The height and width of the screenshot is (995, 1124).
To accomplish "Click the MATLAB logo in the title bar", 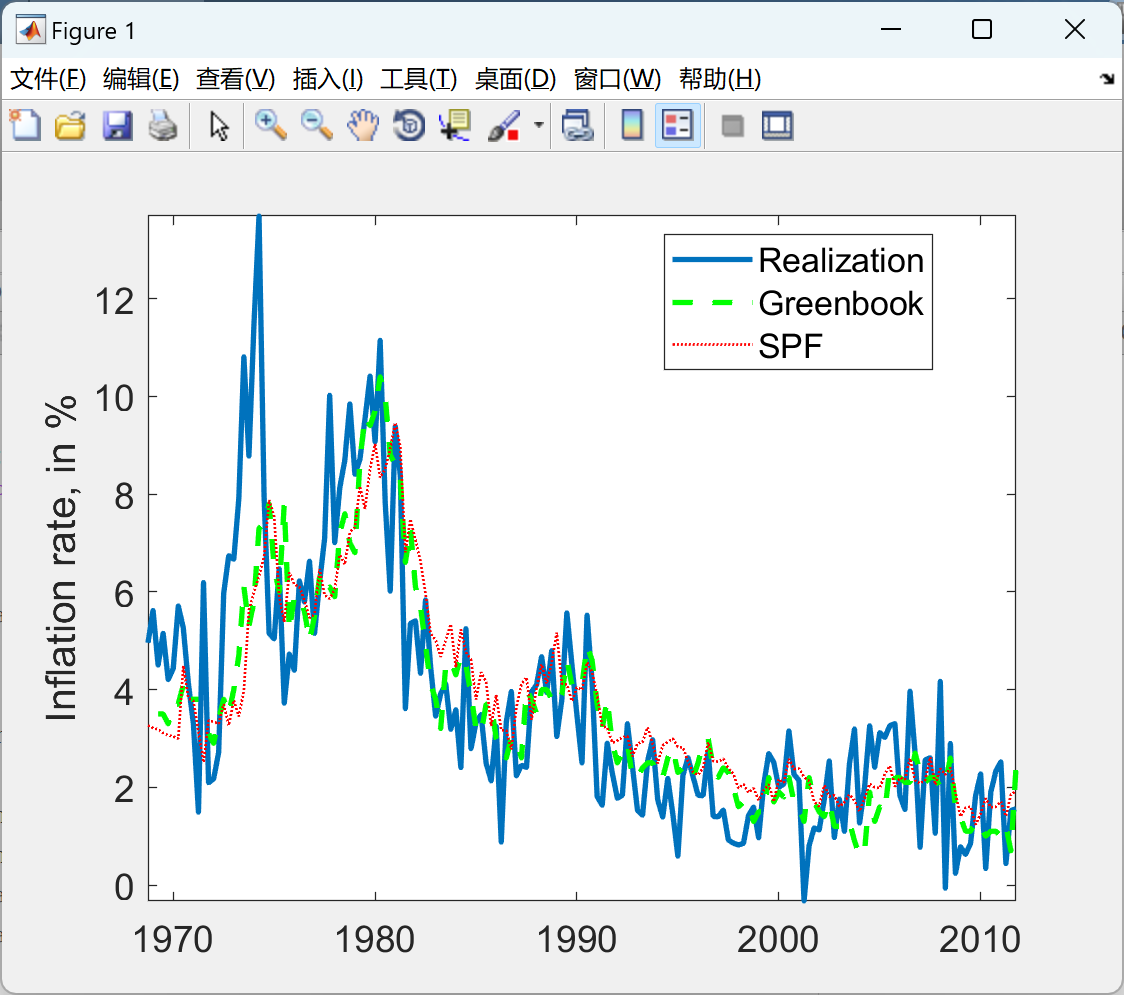I will point(30,30).
